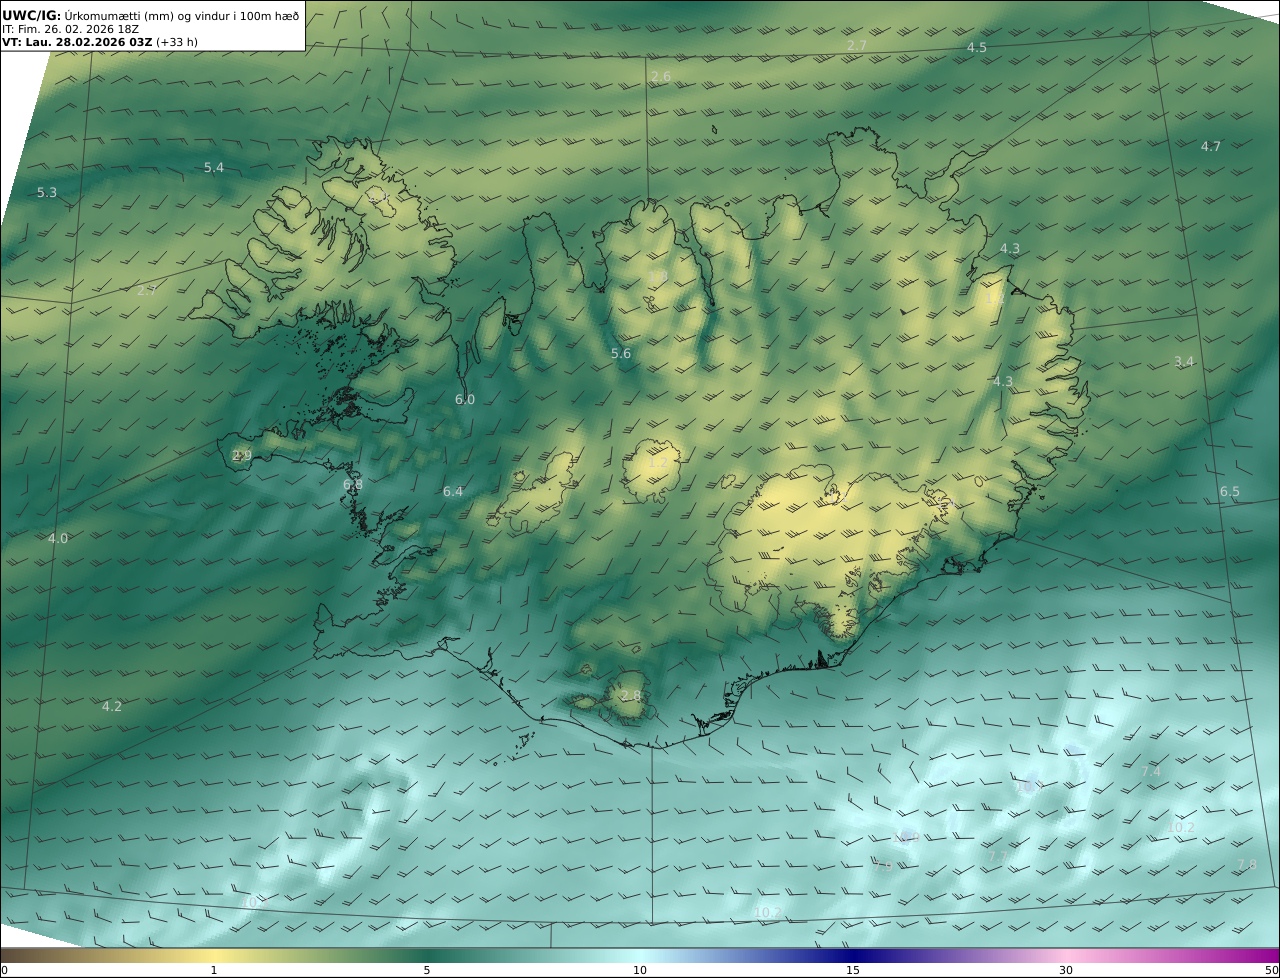Click the 6.8 precipitation value label
The image size is (1280, 978).
[x=353, y=485]
